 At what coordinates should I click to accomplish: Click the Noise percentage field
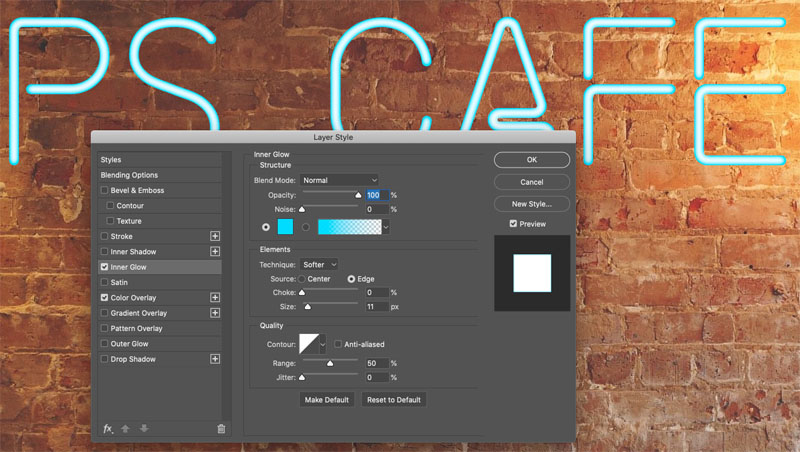coord(377,209)
